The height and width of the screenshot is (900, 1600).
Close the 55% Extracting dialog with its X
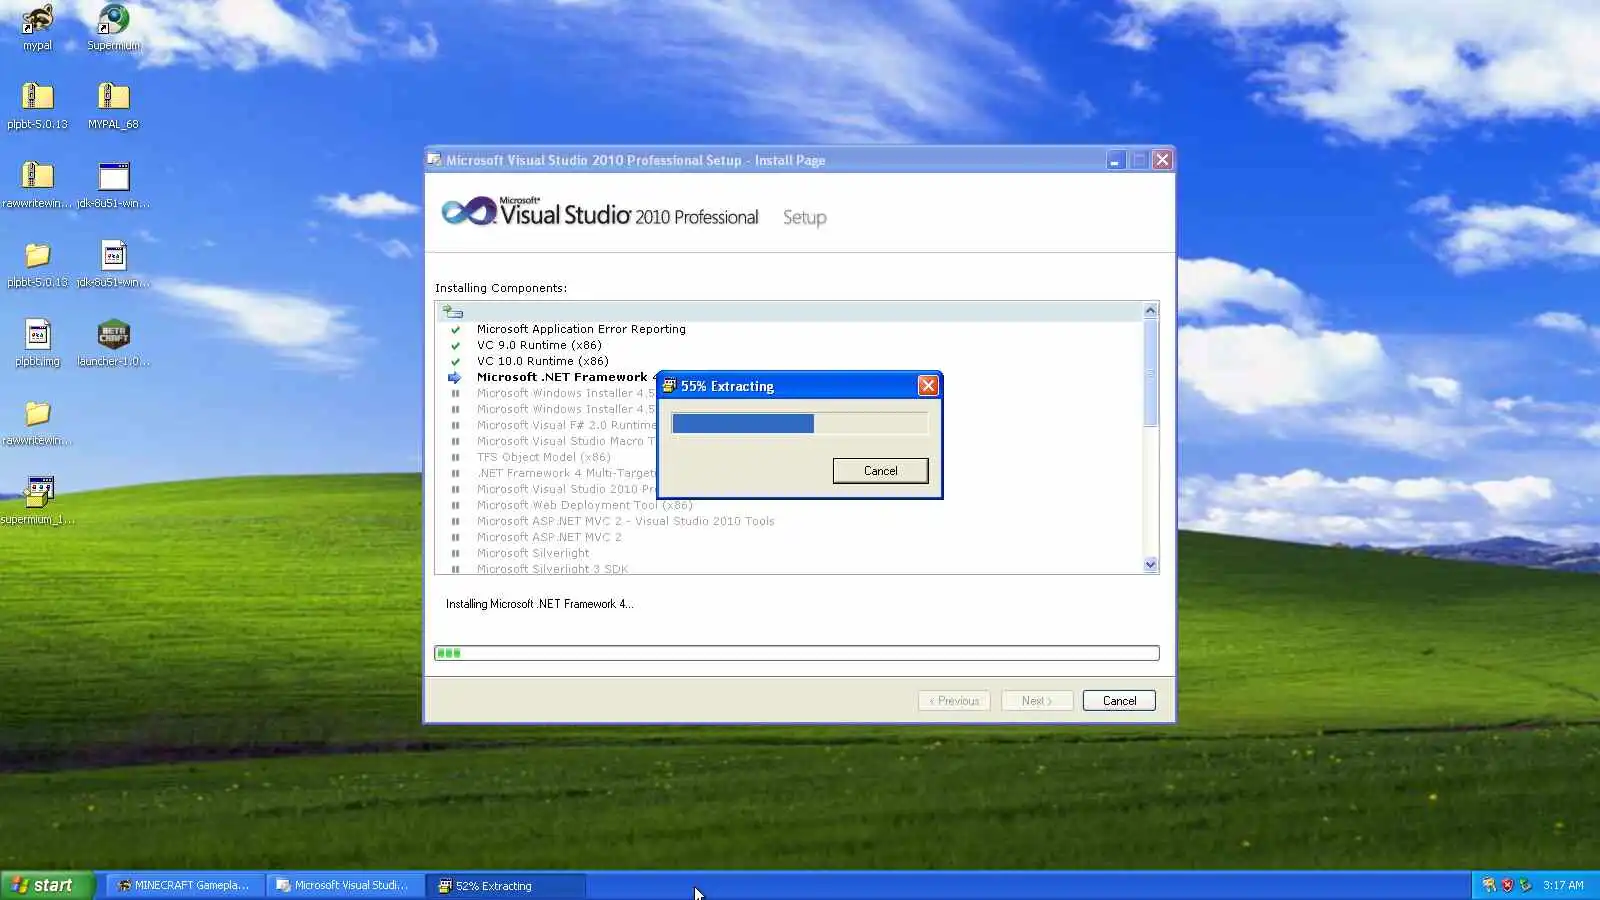tap(928, 386)
